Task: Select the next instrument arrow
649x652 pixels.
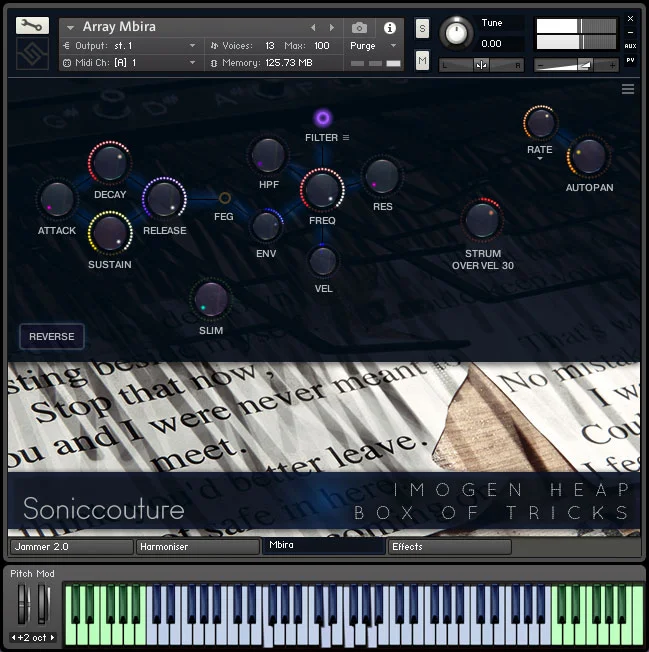Action: tap(332, 28)
